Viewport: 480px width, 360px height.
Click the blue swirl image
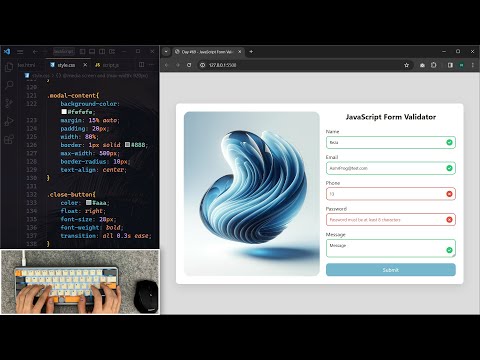(x=252, y=194)
